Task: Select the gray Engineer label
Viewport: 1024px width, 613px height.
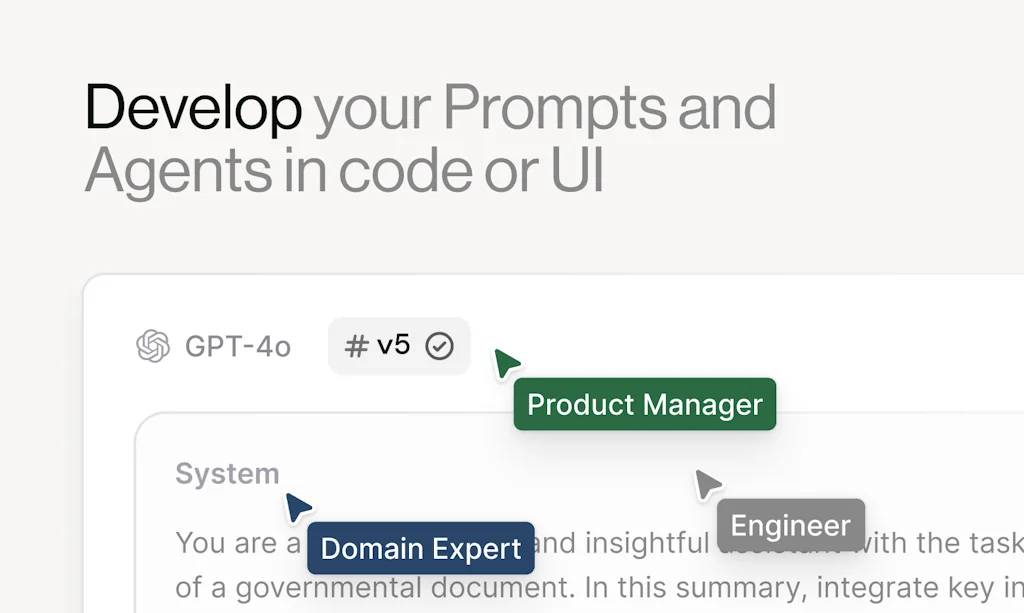Action: tap(790, 525)
